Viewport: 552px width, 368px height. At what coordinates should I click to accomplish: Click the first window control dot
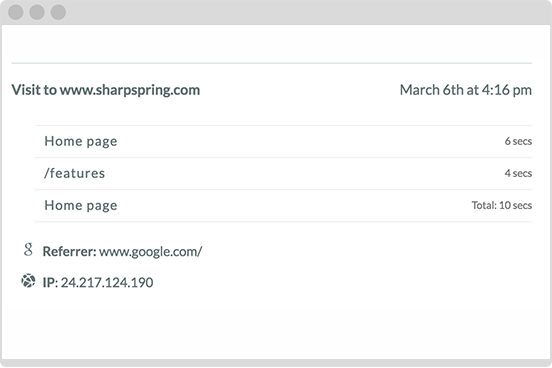point(16,12)
